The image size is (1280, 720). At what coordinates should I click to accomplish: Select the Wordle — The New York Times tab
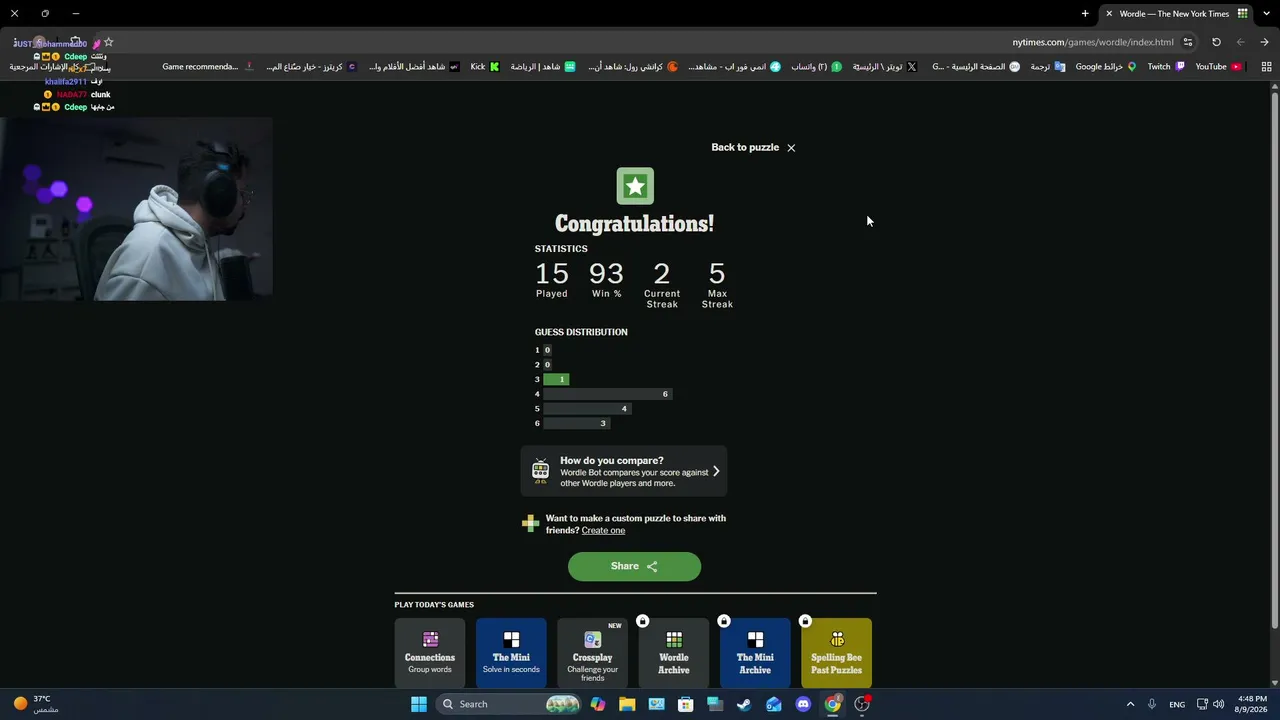coord(1175,14)
